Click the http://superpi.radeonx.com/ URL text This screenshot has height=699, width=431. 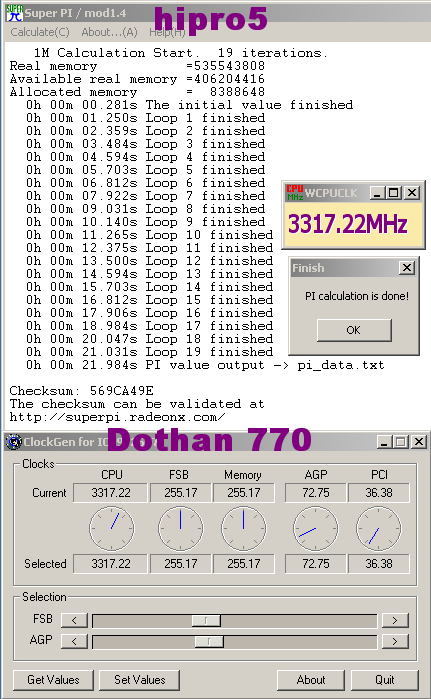118,417
